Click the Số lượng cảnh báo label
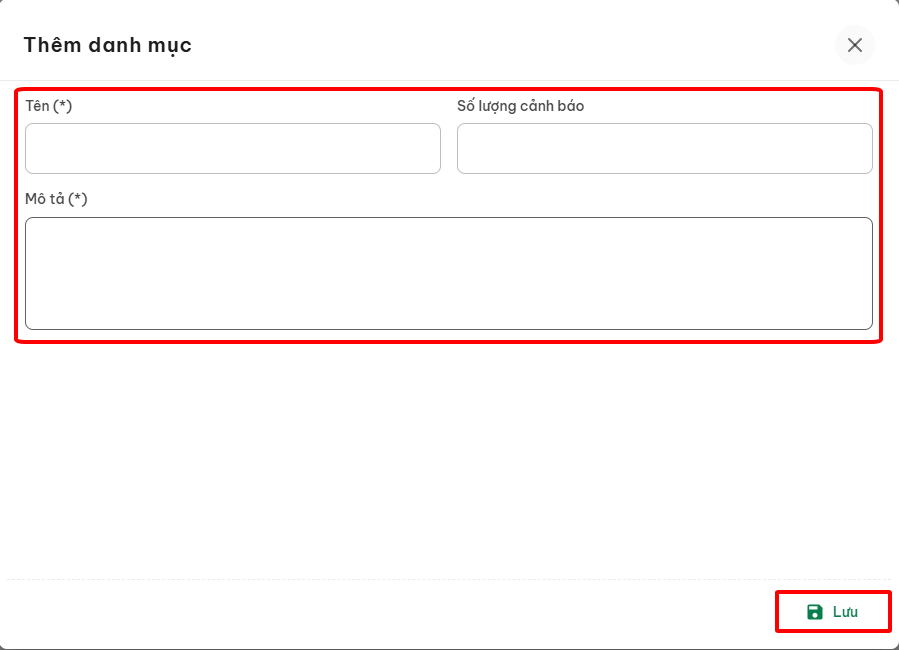Image resolution: width=899 pixels, height=650 pixels. 520,106
